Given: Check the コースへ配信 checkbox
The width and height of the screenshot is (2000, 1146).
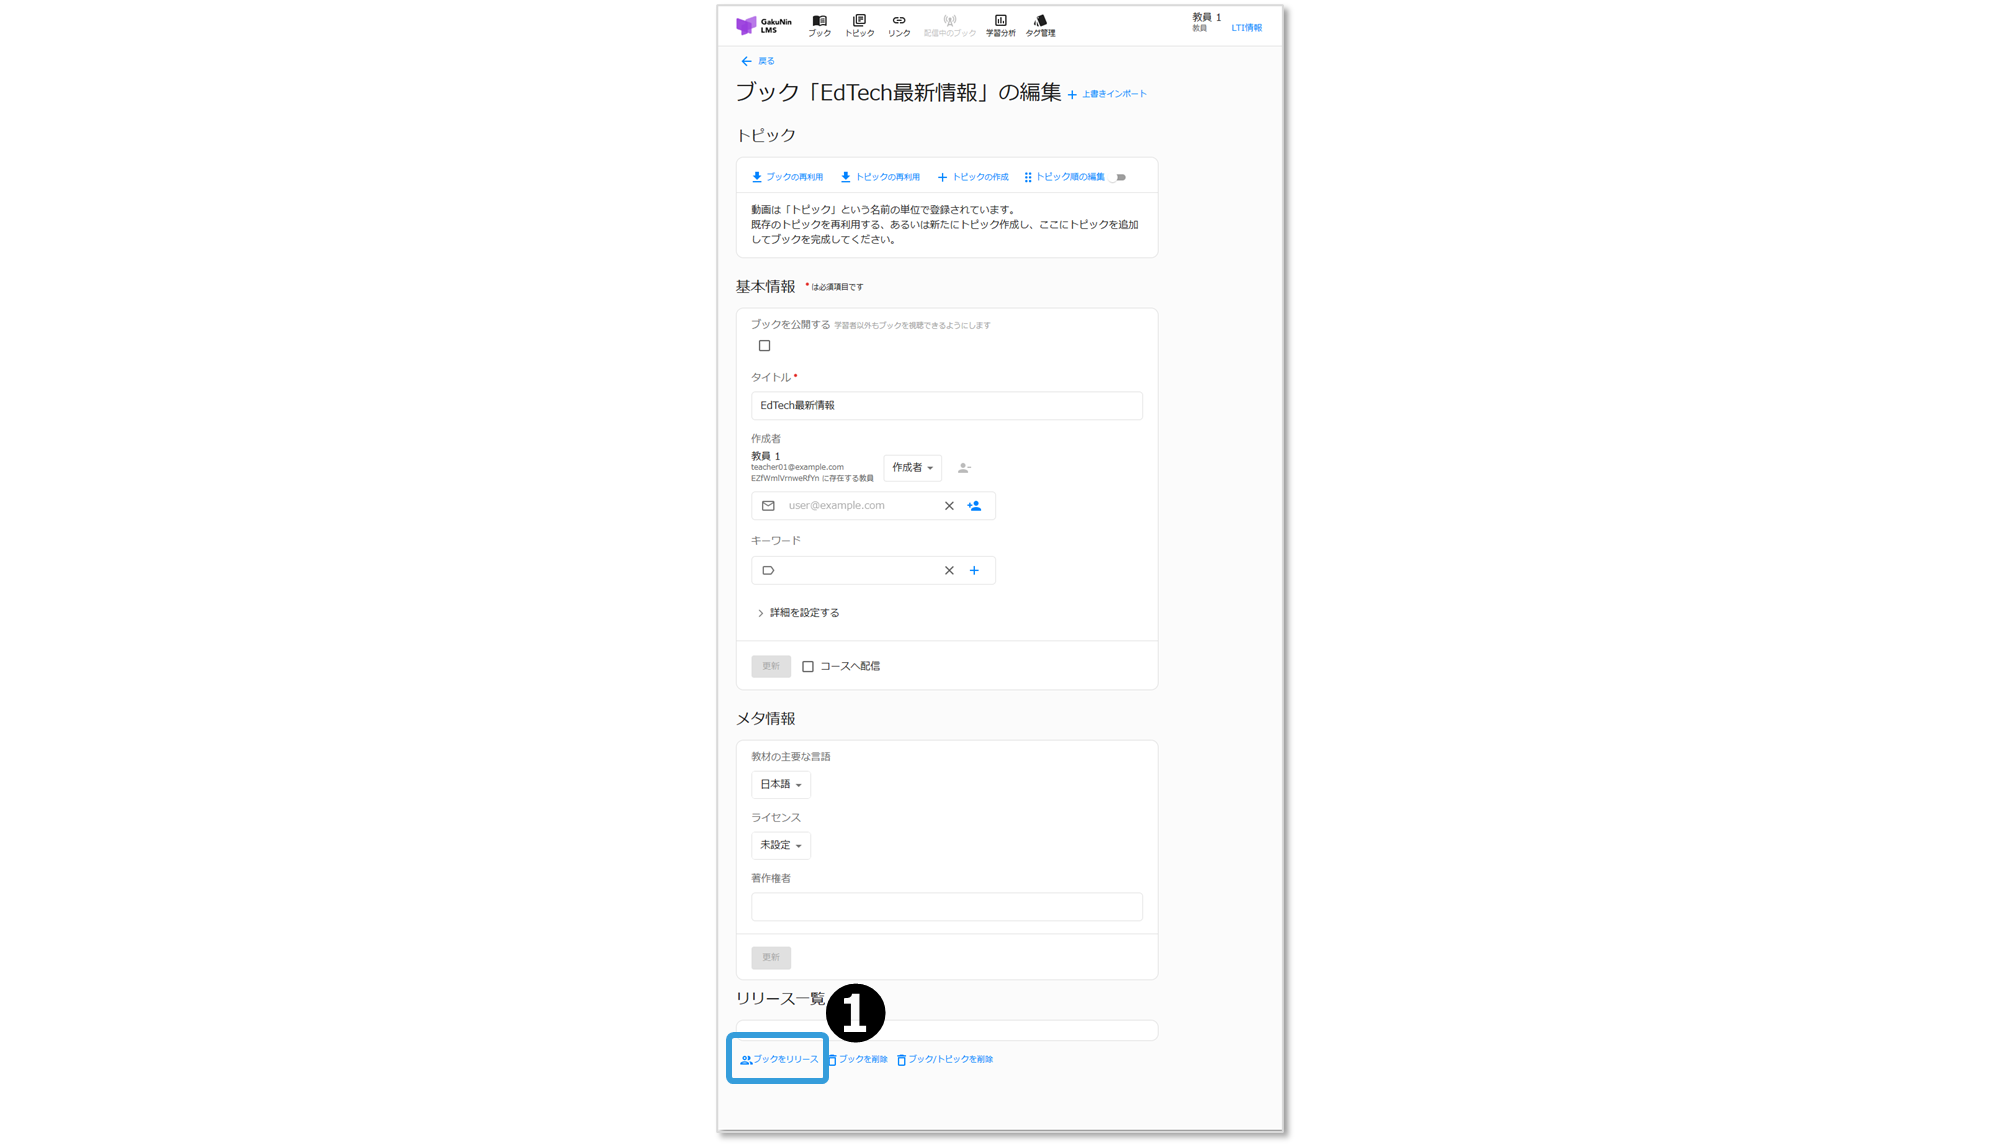Looking at the screenshot, I should (808, 667).
